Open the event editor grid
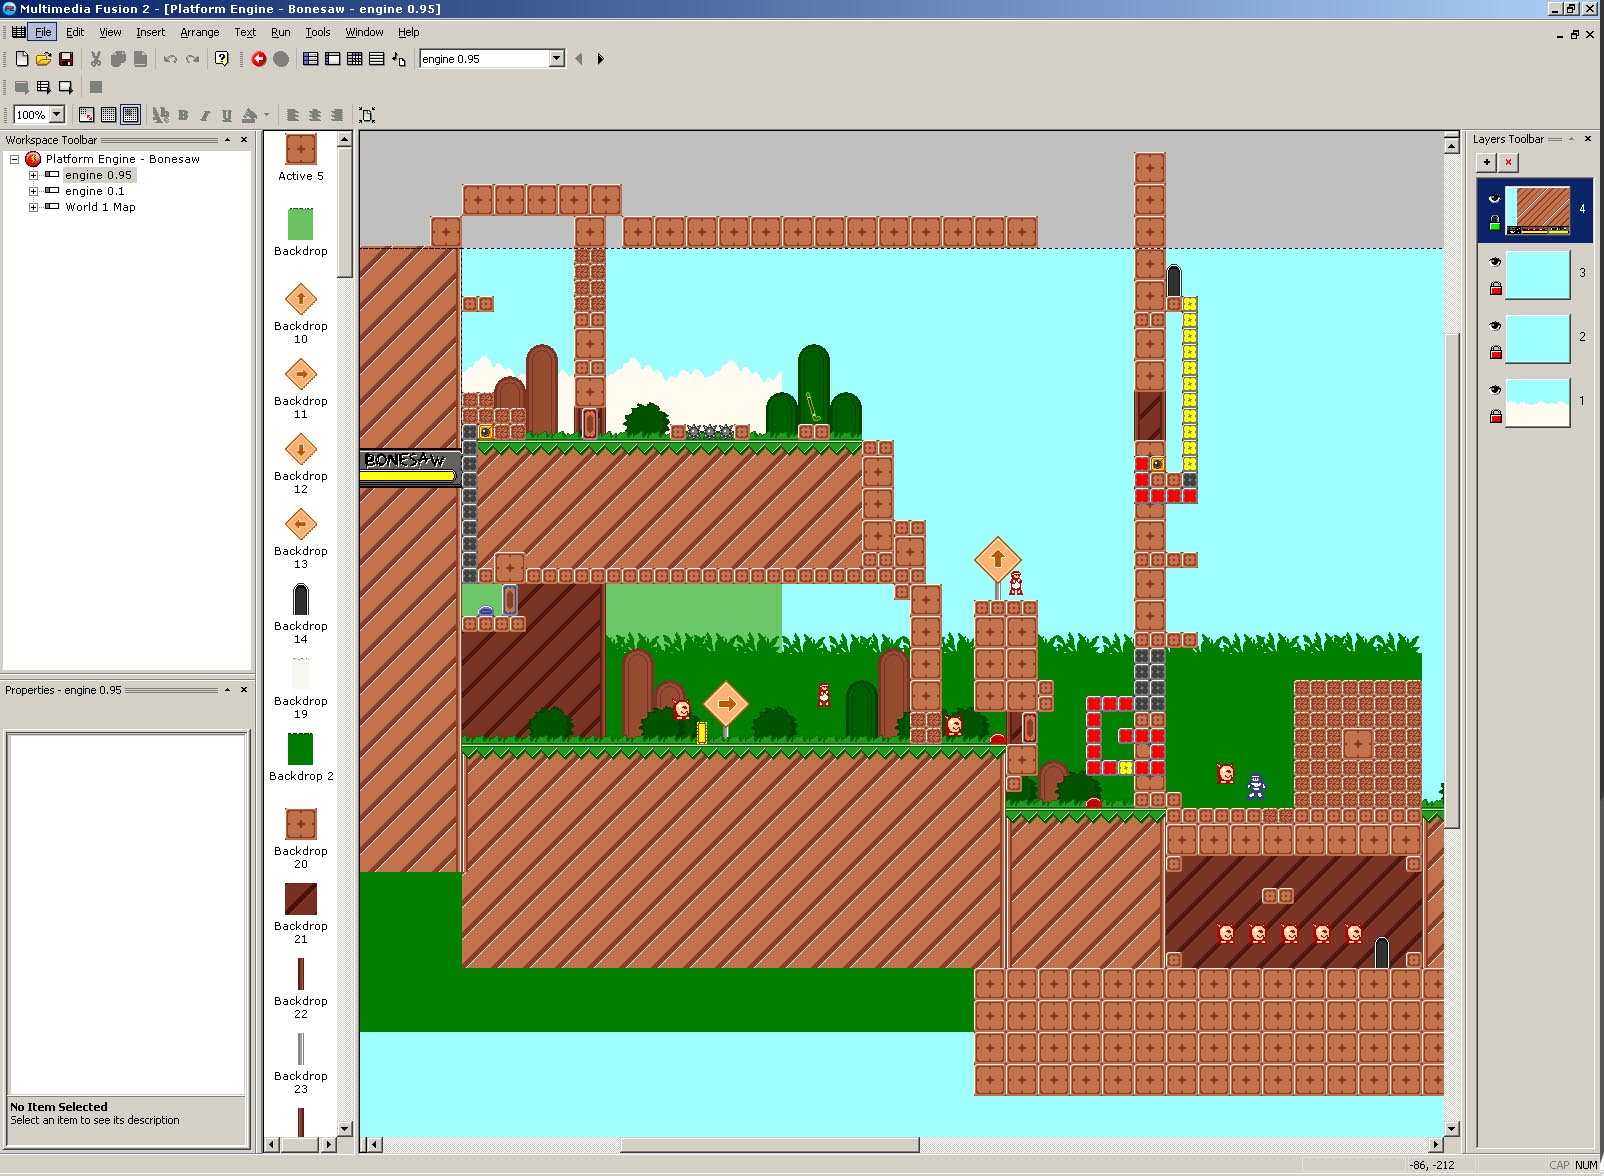Screen dimensions: 1604x1176 (355, 59)
